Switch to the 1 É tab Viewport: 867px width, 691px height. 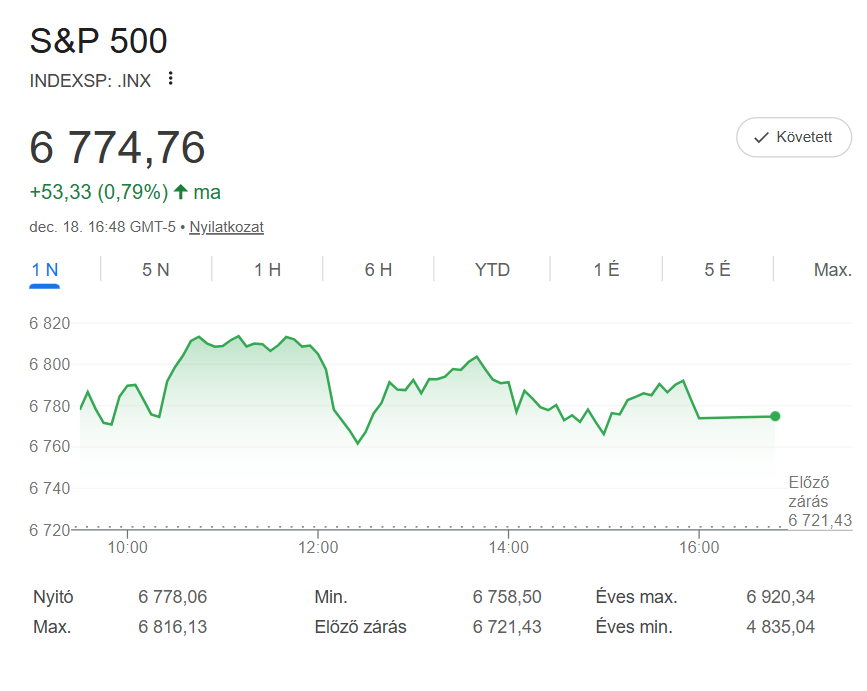point(606,270)
